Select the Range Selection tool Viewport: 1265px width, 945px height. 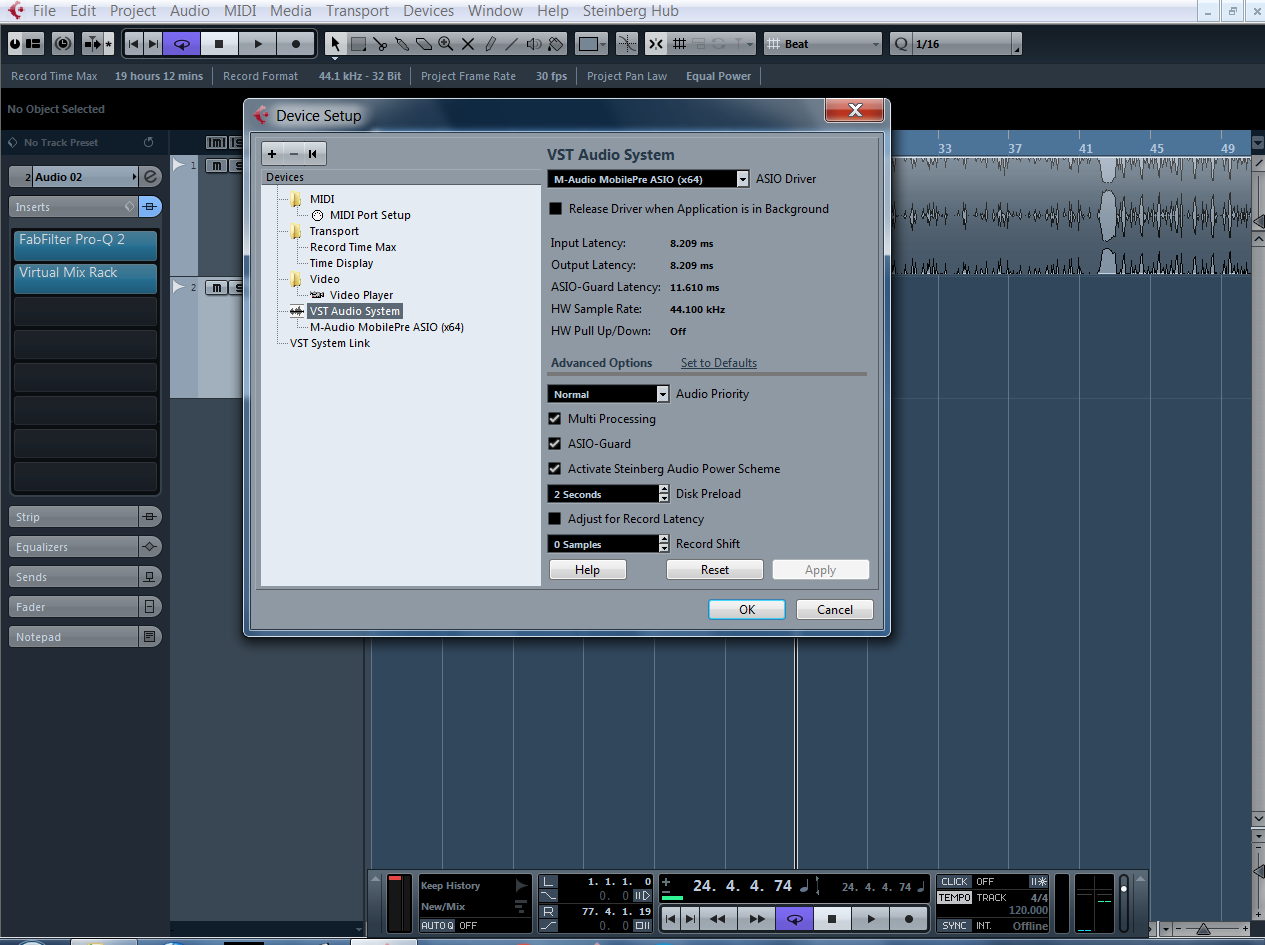358,44
